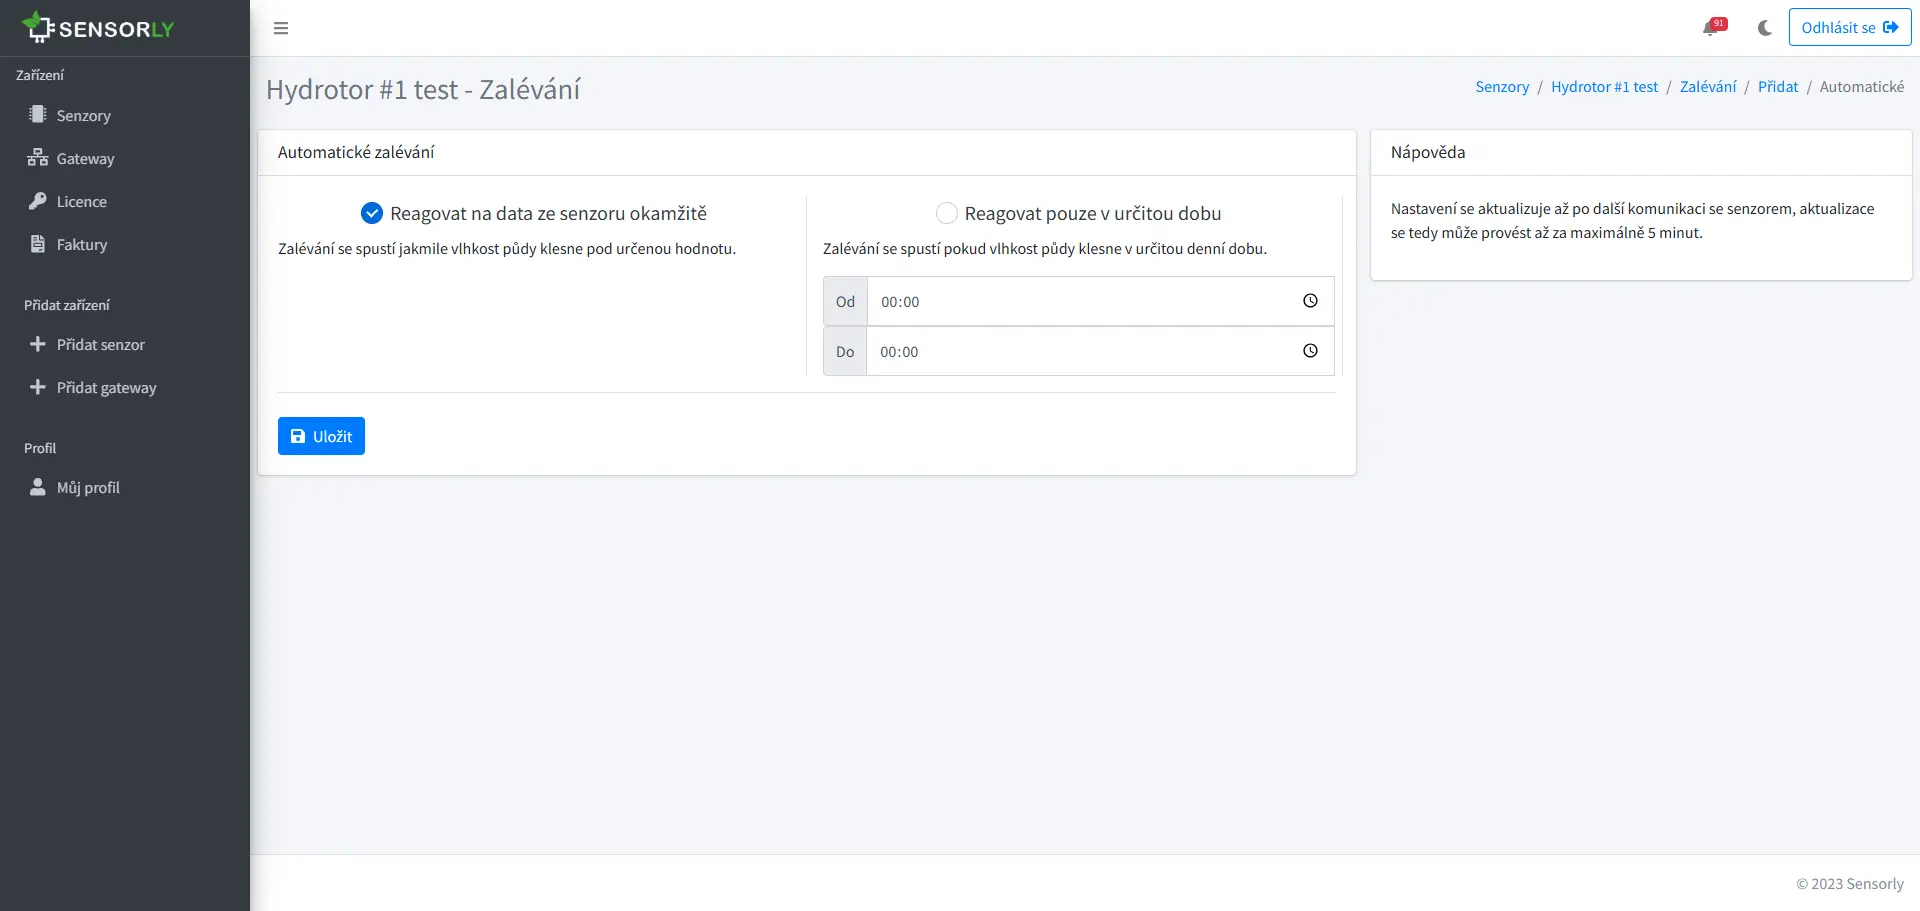Screen dimensions: 1920x911
Task: Select radio Reagovat na data ze senzoru okamžitě
Action: pyautogui.click(x=371, y=212)
